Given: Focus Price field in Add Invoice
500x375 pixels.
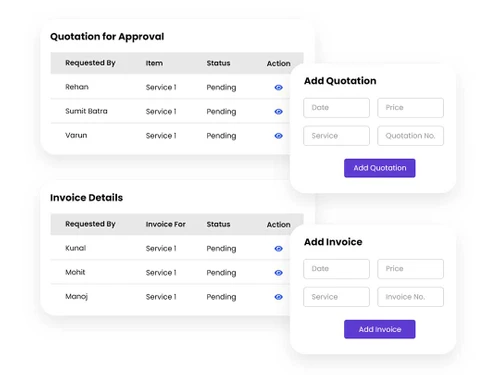Looking at the screenshot, I should [410, 269].
